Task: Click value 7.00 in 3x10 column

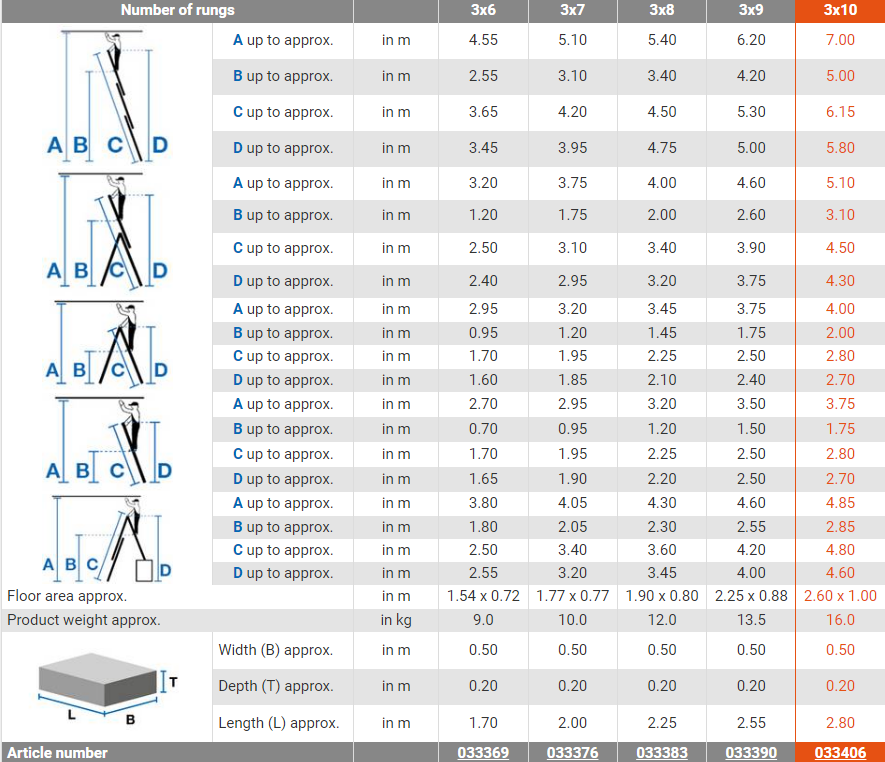Action: pyautogui.click(x=840, y=40)
